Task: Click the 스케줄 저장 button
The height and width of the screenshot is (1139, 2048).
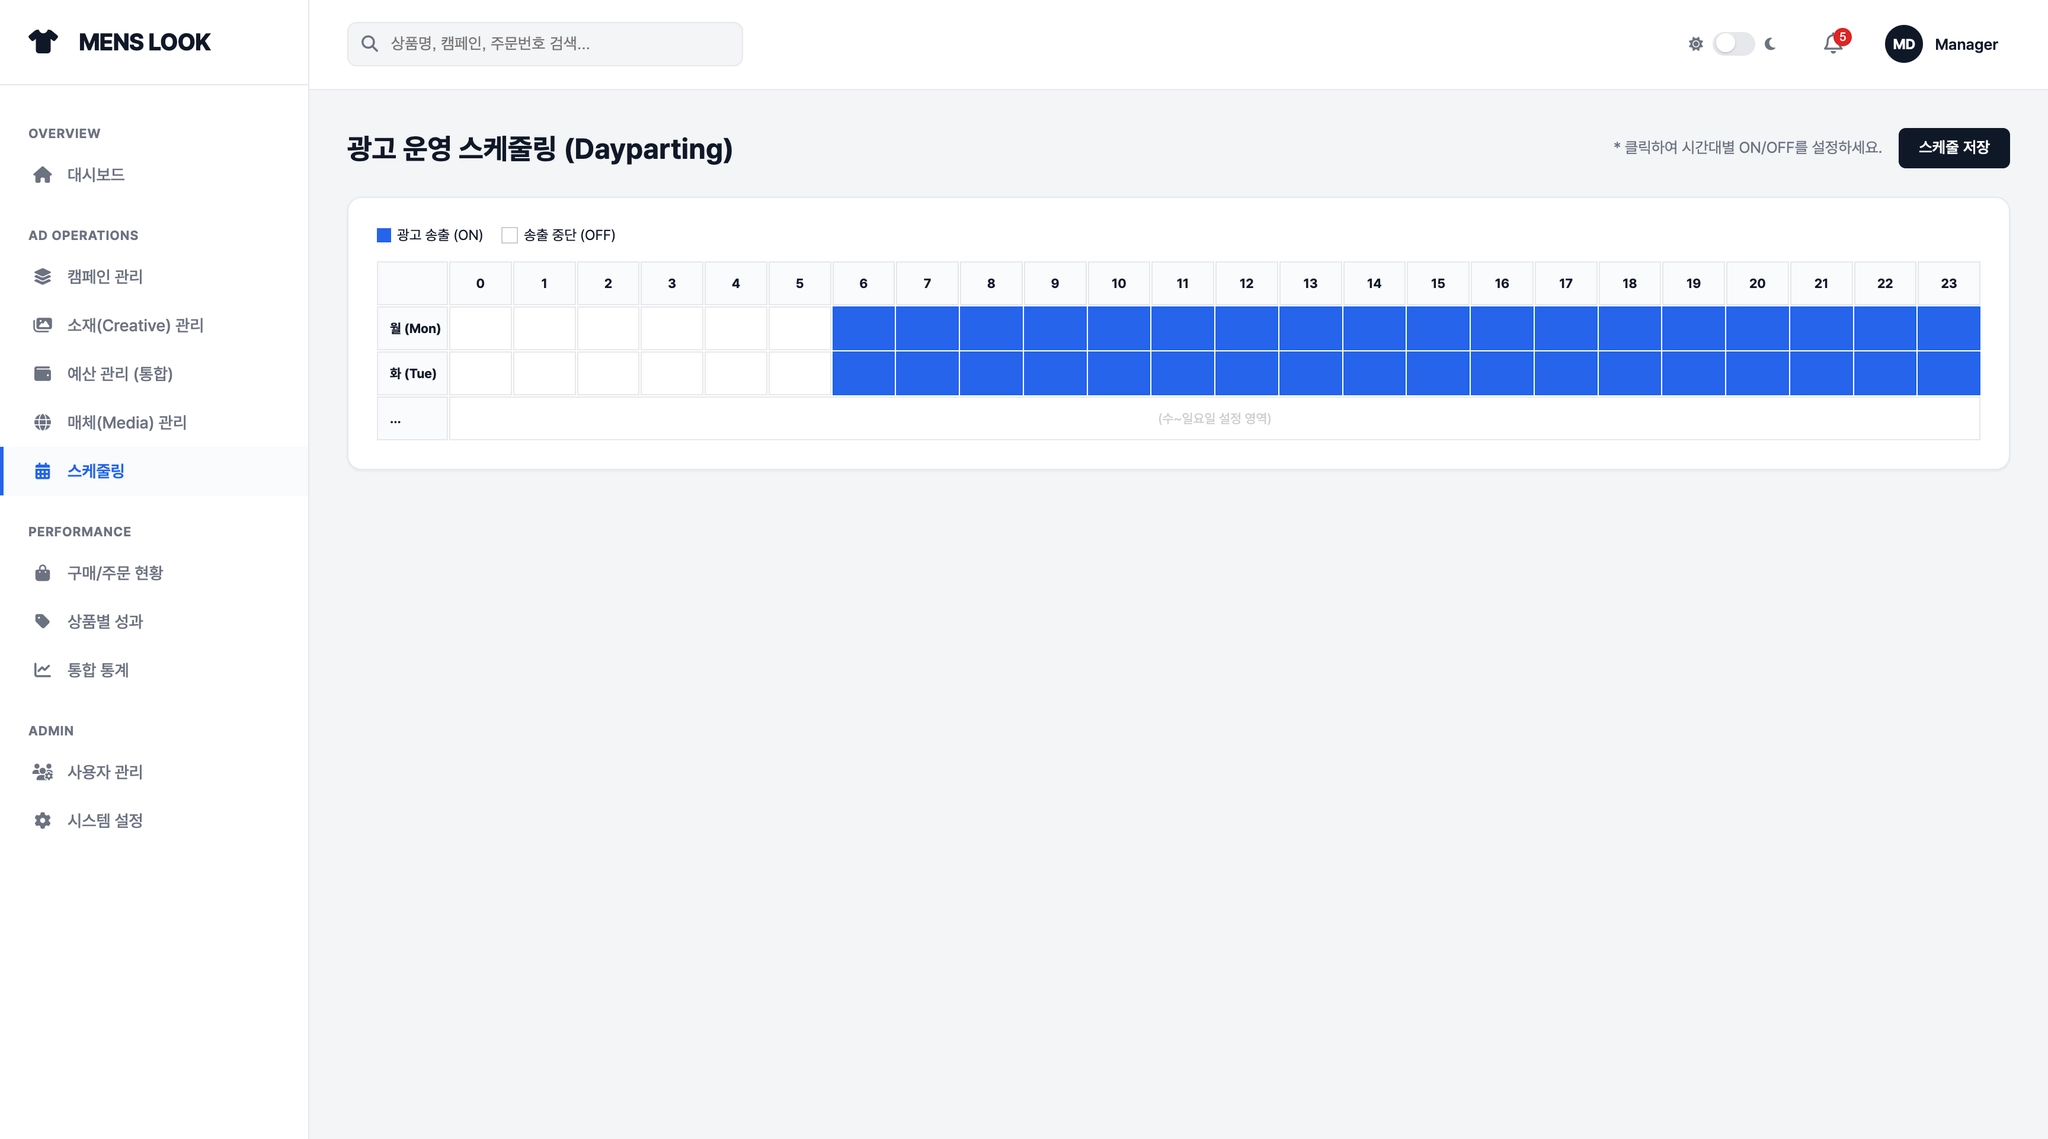Action: tap(1953, 148)
